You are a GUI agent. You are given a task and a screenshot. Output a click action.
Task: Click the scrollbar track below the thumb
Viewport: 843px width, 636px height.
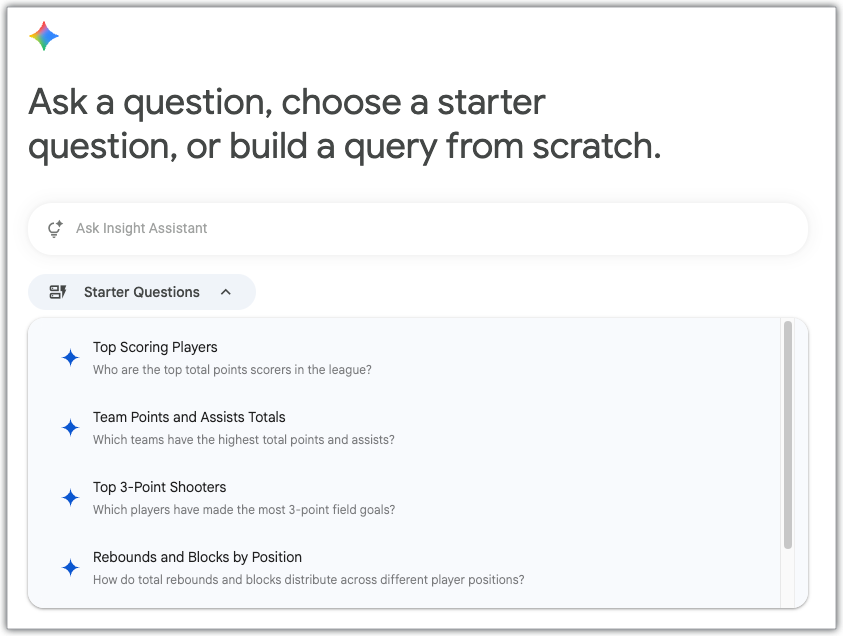(788, 578)
